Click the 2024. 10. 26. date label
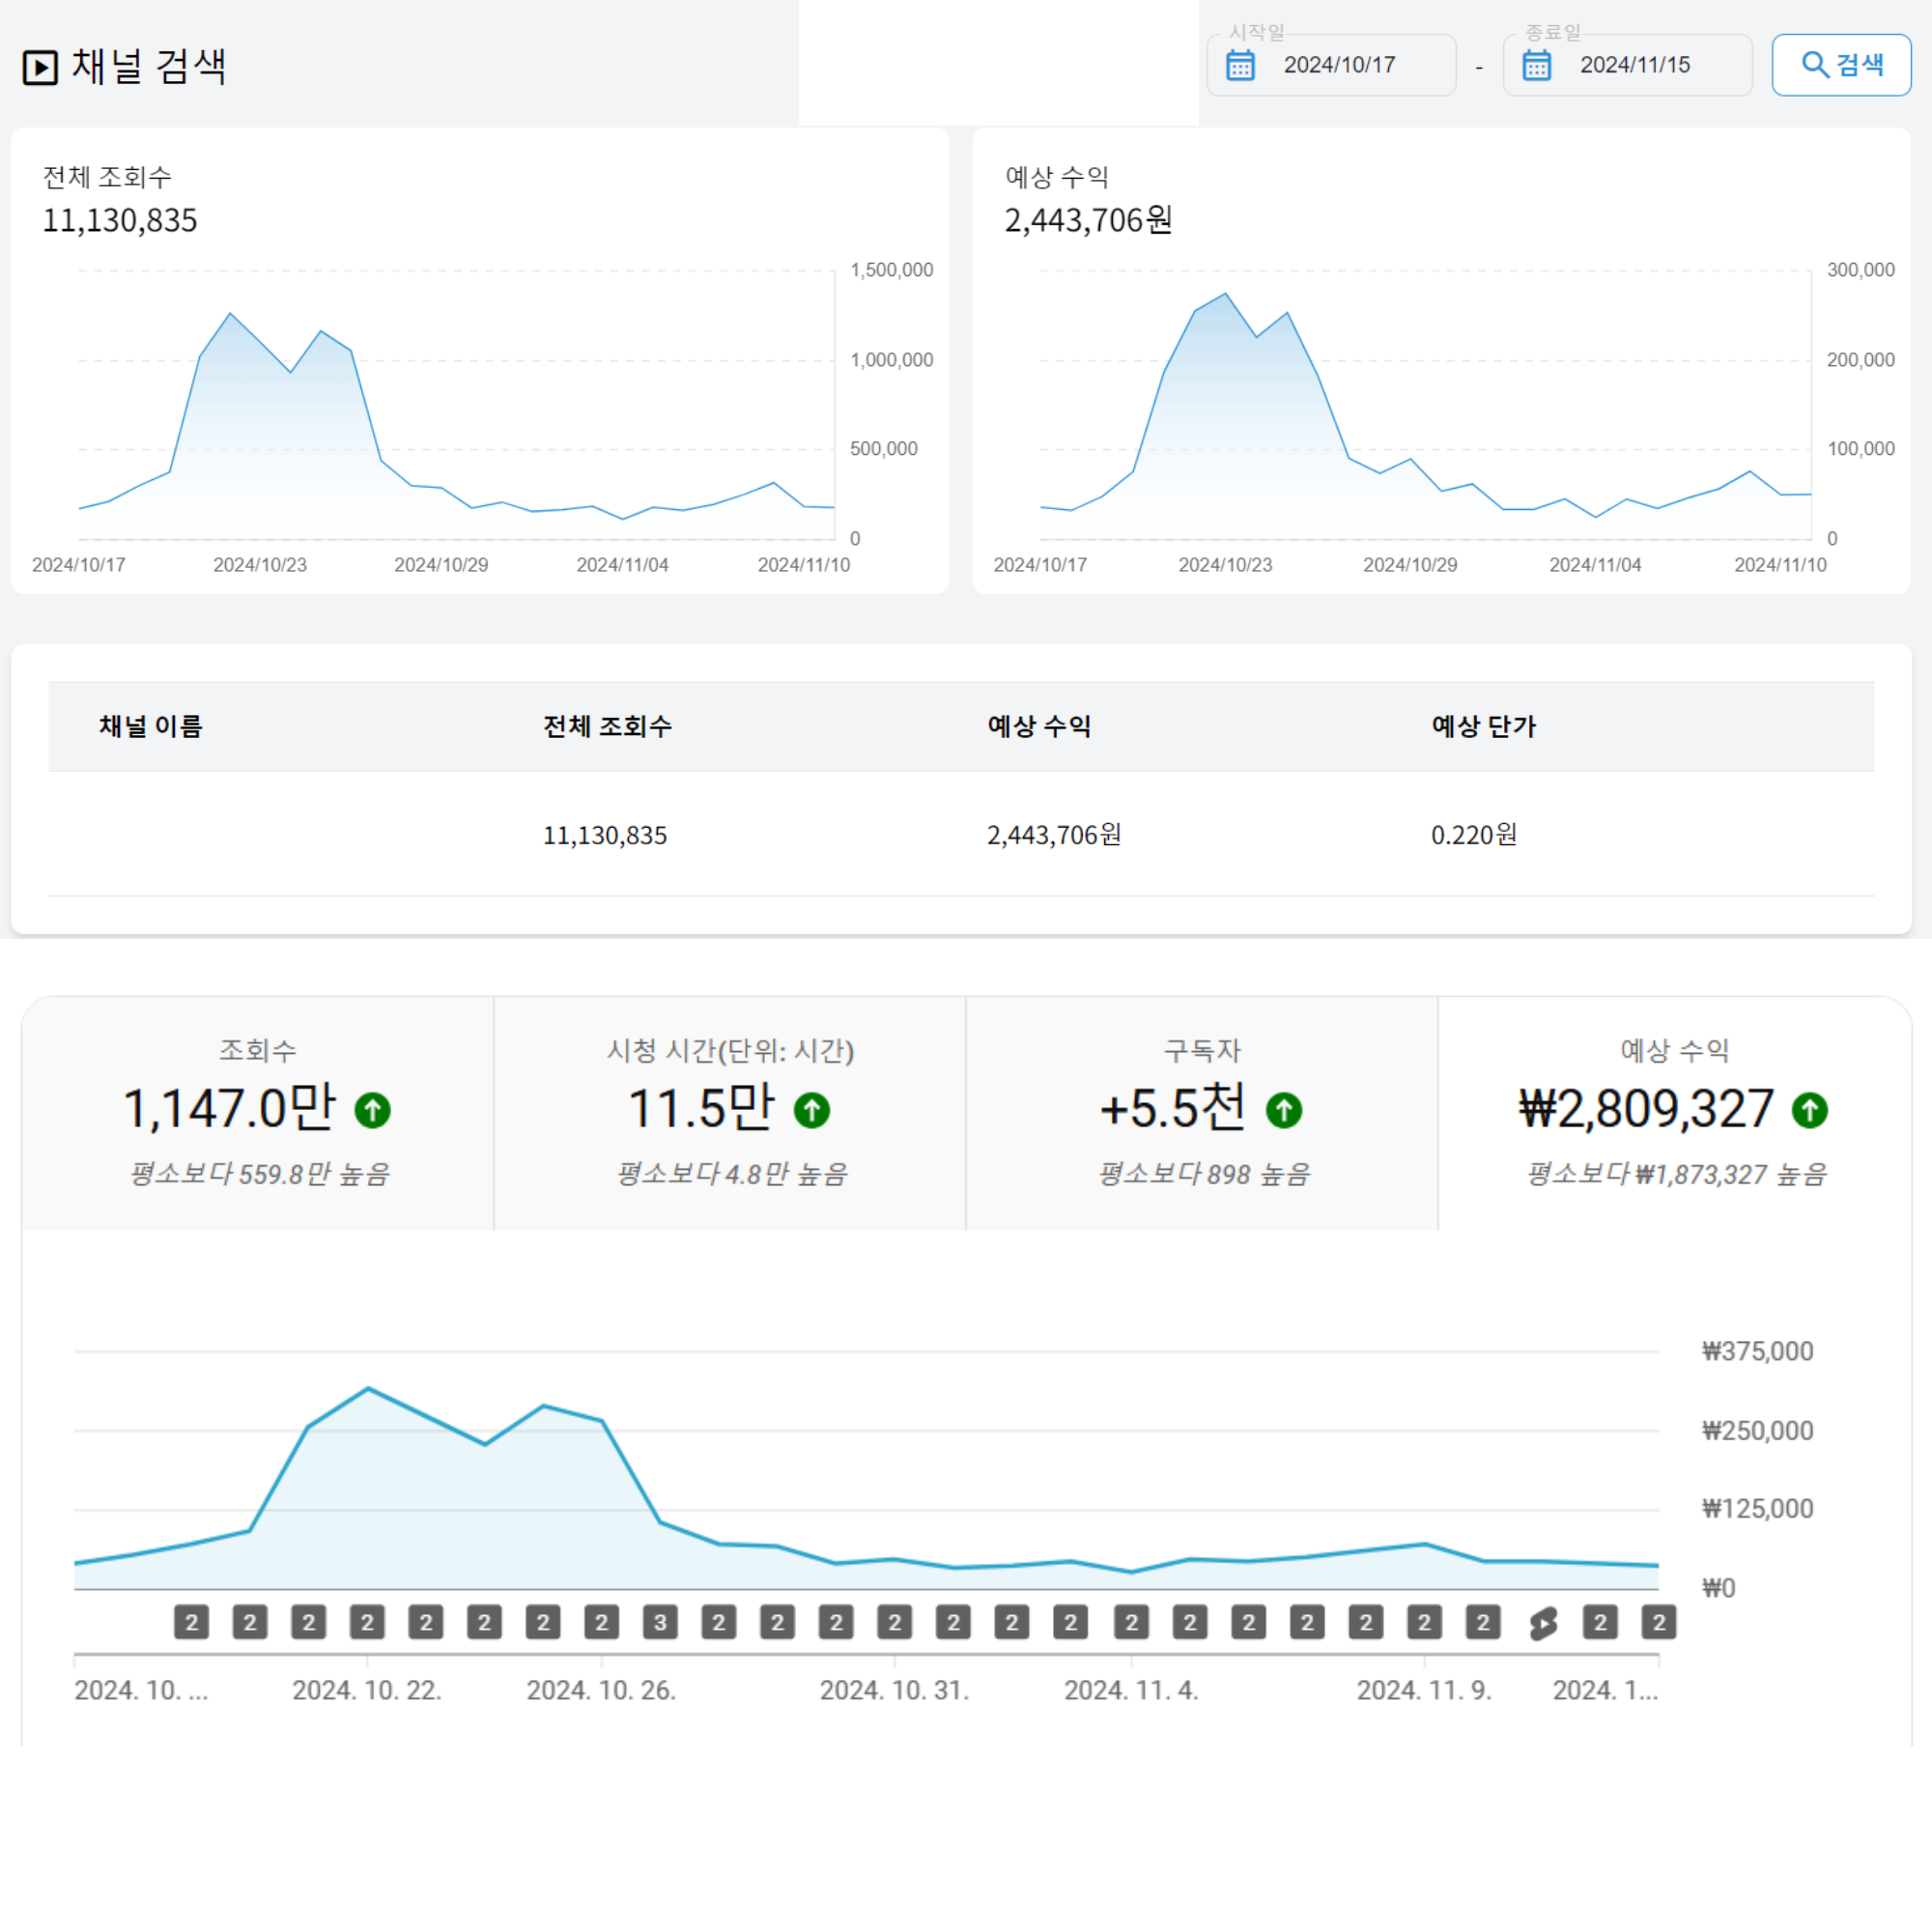The image size is (1932, 1932). [x=602, y=1691]
